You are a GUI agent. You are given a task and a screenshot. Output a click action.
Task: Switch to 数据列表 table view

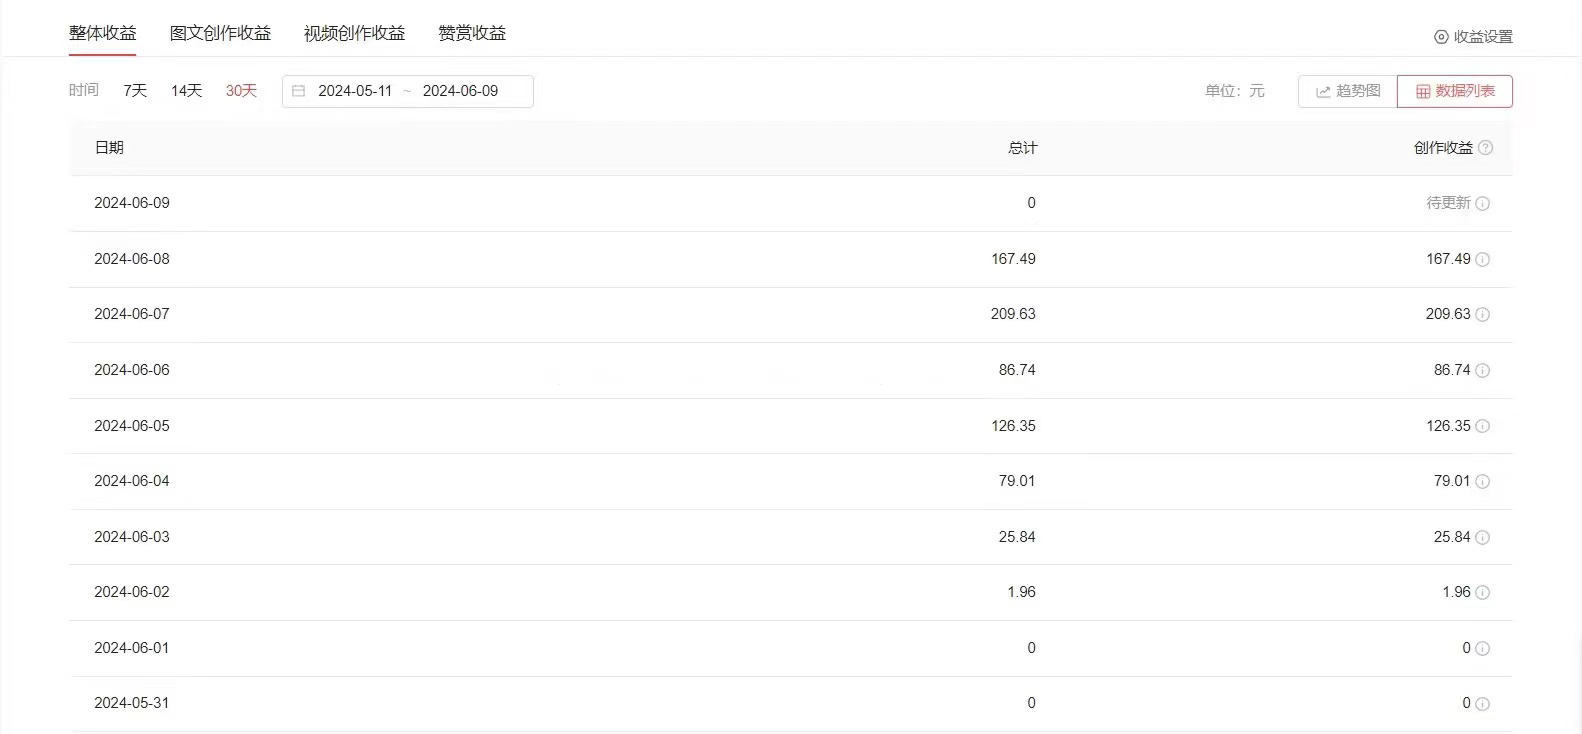tap(1455, 91)
